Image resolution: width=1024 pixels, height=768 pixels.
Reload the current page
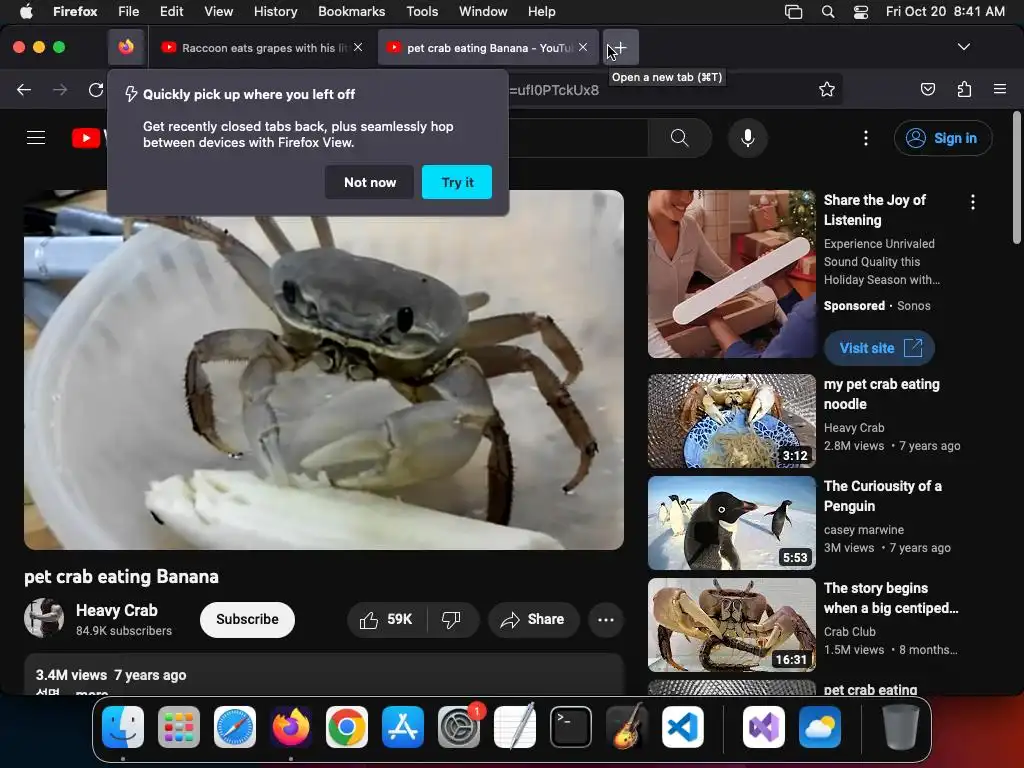click(96, 89)
